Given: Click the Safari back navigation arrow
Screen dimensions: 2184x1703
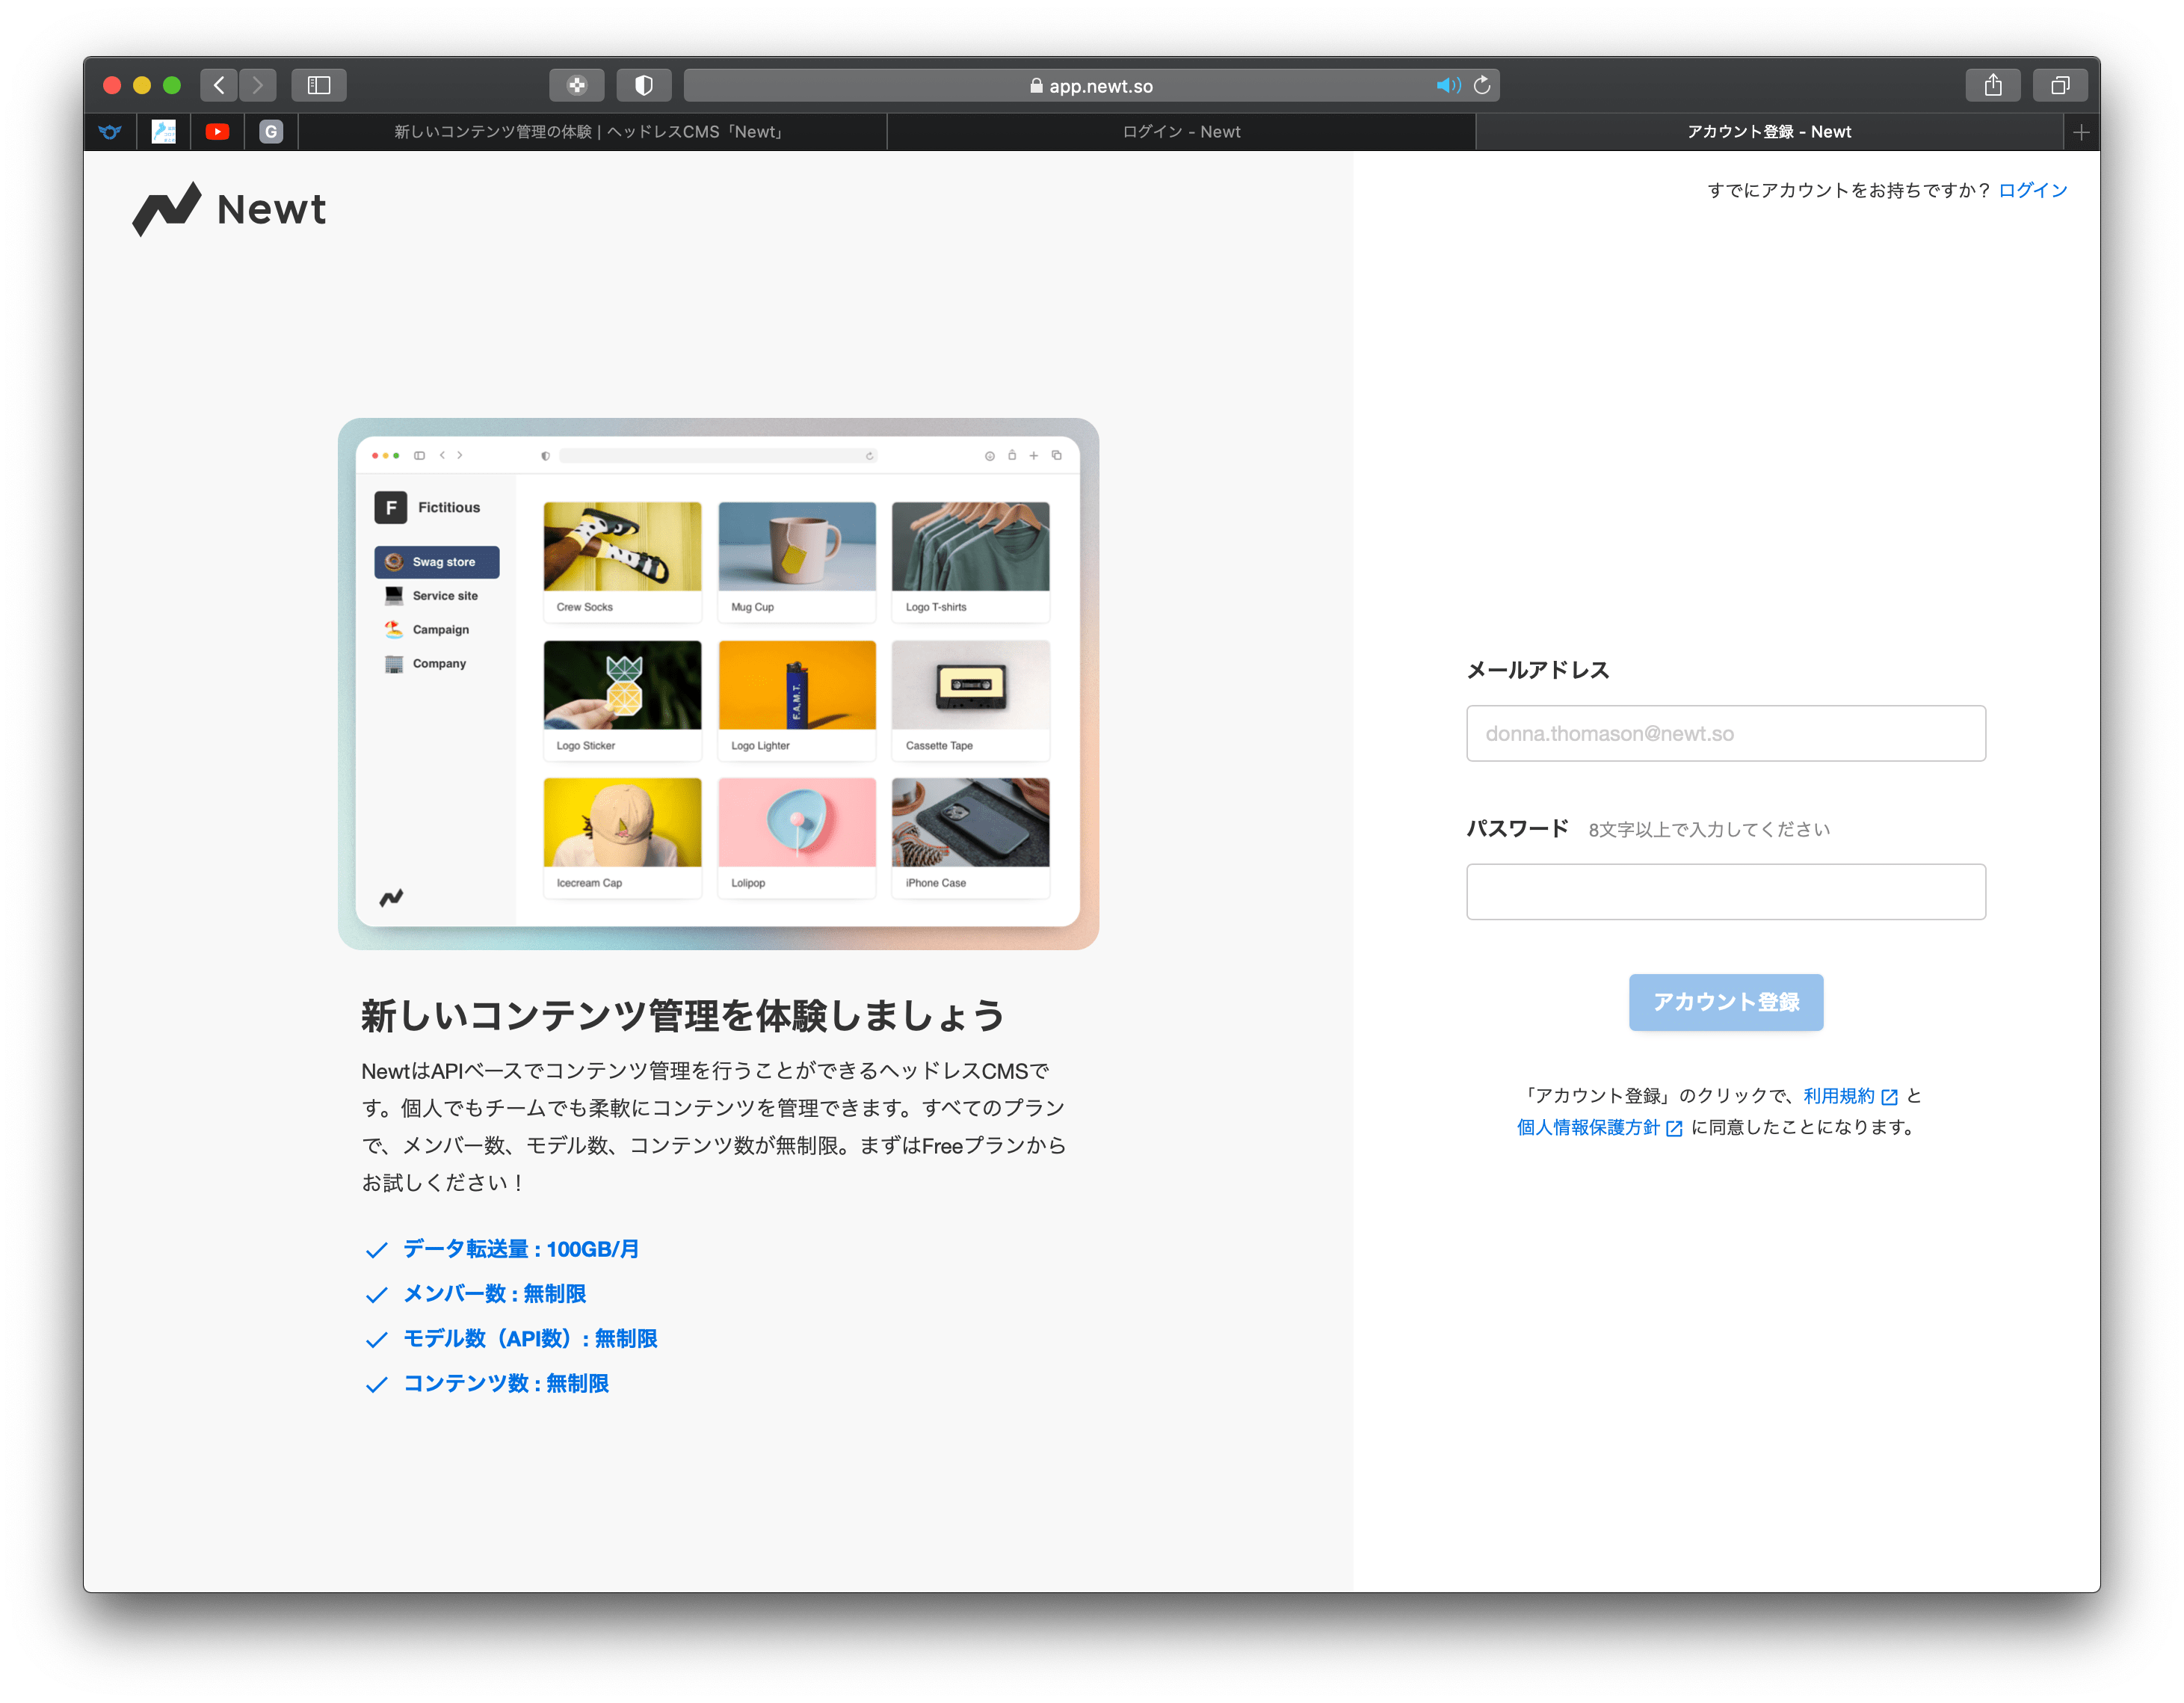Looking at the screenshot, I should [x=218, y=85].
